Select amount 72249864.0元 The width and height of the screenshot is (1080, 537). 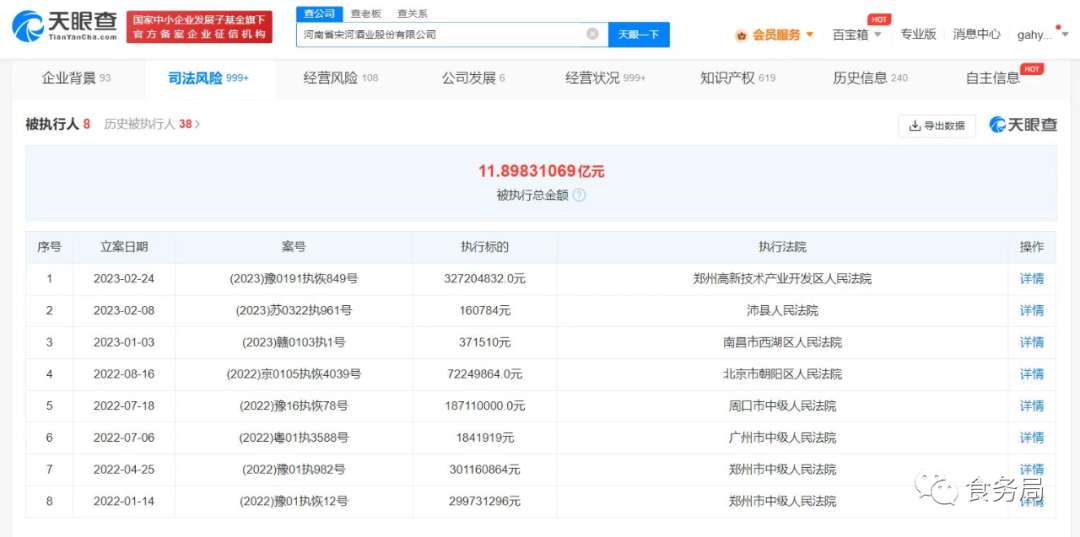point(485,374)
